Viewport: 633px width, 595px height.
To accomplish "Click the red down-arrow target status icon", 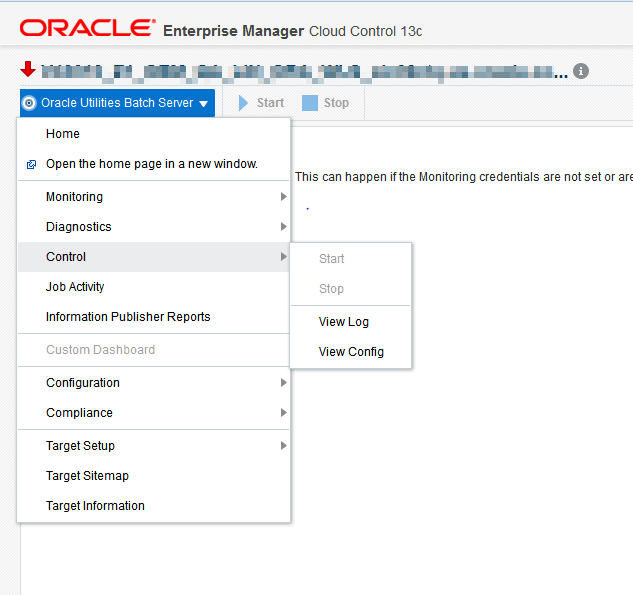I will point(28,69).
